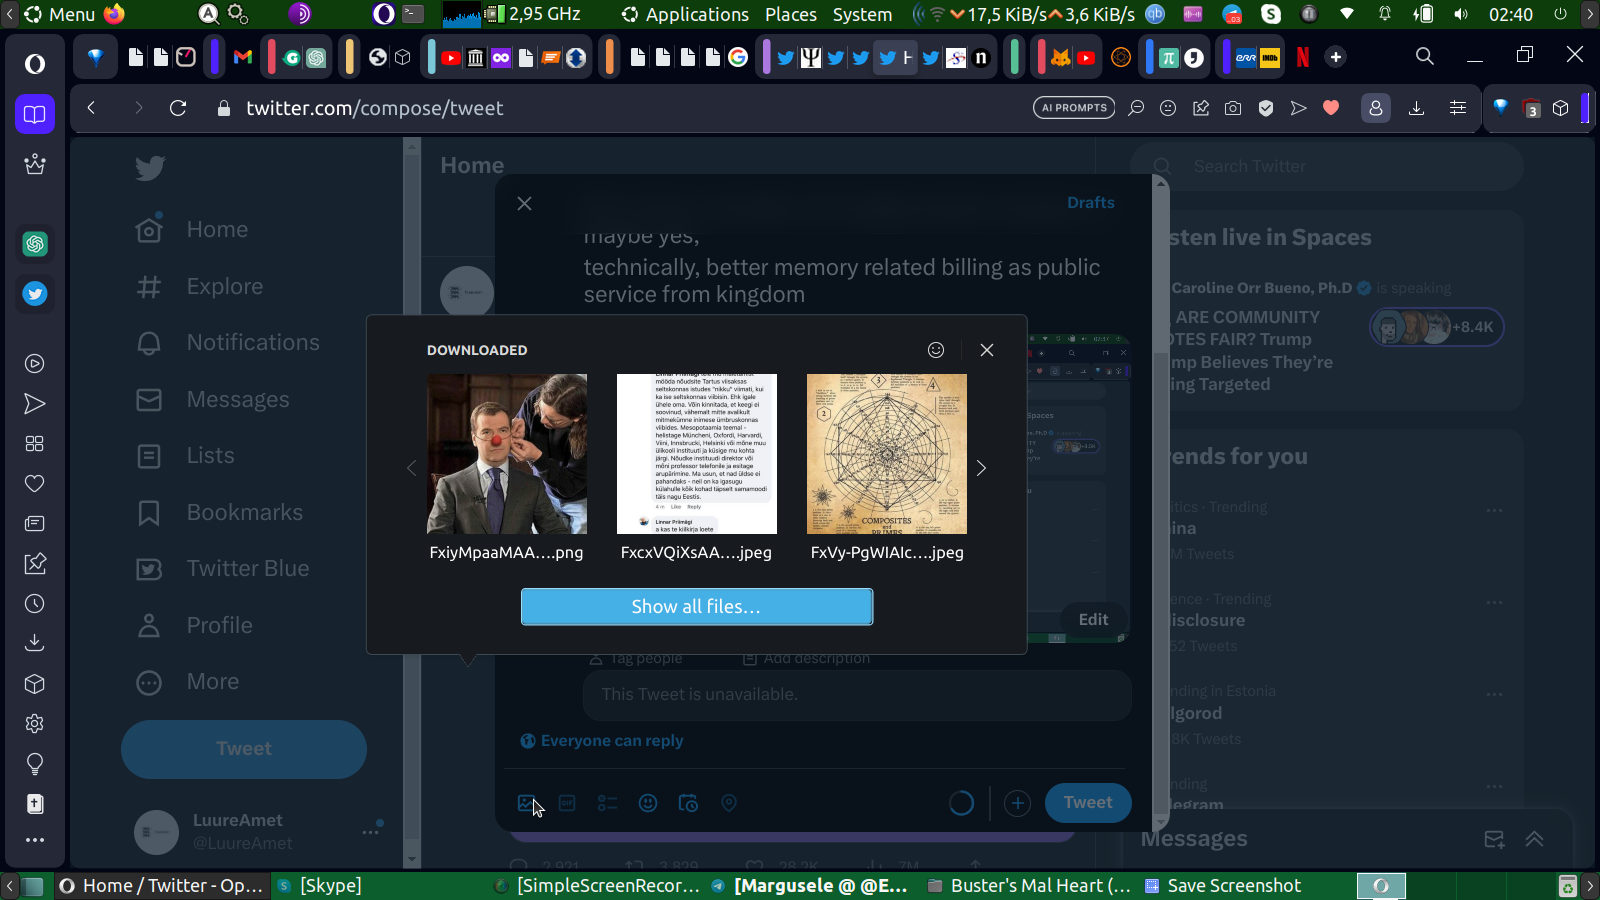
Task: Select the FxiyMpaaMAA png thumbnail
Action: (507, 454)
